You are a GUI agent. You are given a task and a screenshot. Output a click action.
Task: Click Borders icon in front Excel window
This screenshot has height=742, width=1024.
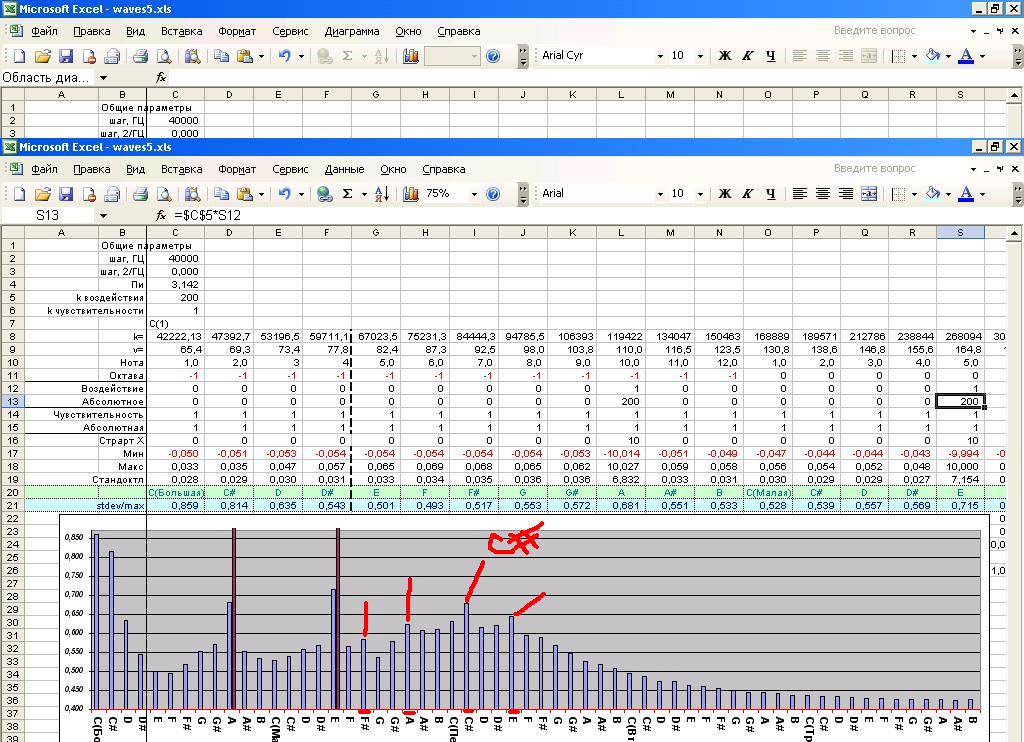point(899,193)
